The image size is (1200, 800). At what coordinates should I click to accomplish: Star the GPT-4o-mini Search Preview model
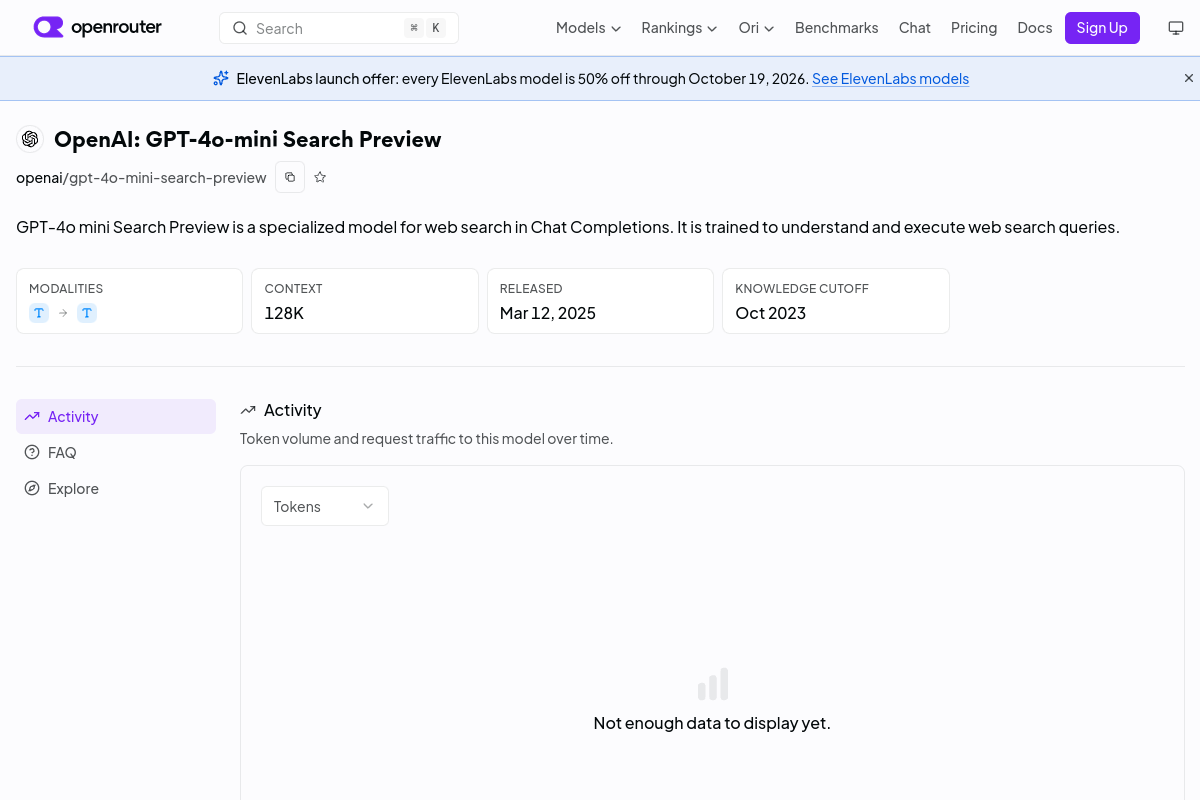pos(320,177)
